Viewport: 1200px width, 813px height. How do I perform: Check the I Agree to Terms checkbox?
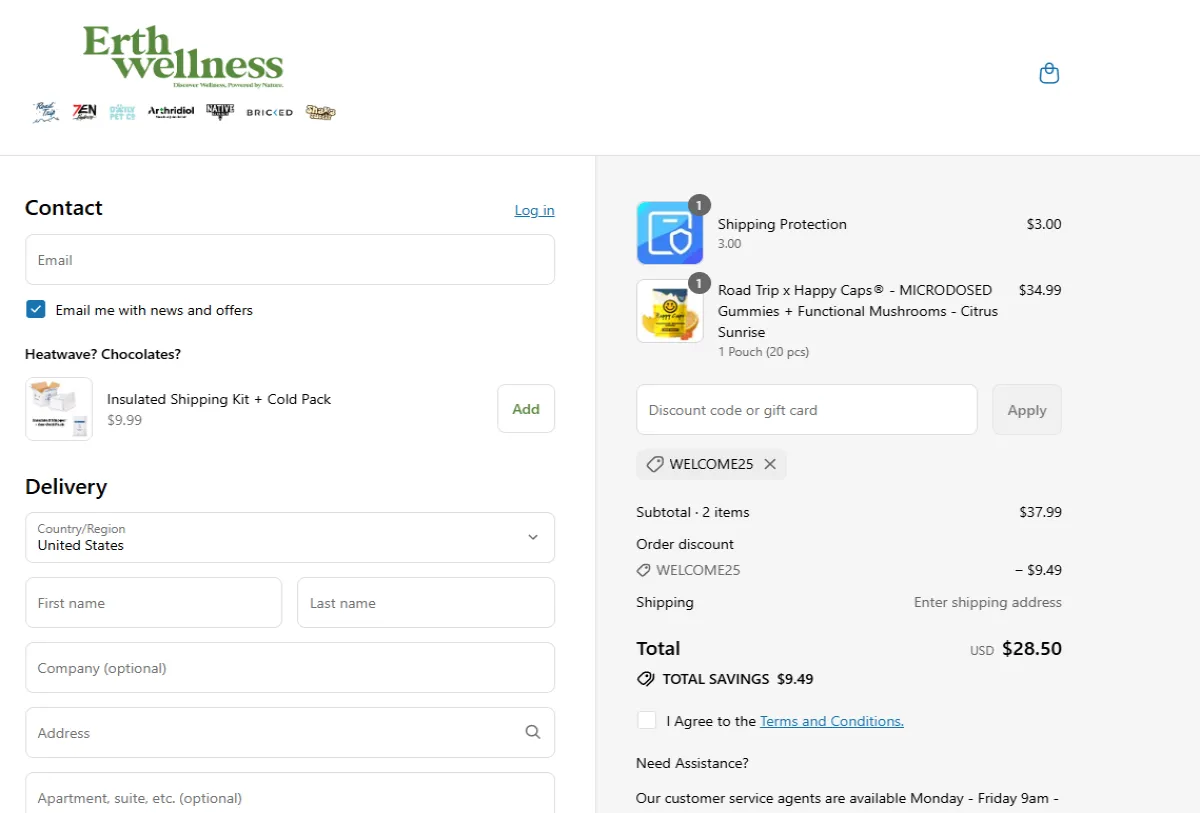[647, 720]
